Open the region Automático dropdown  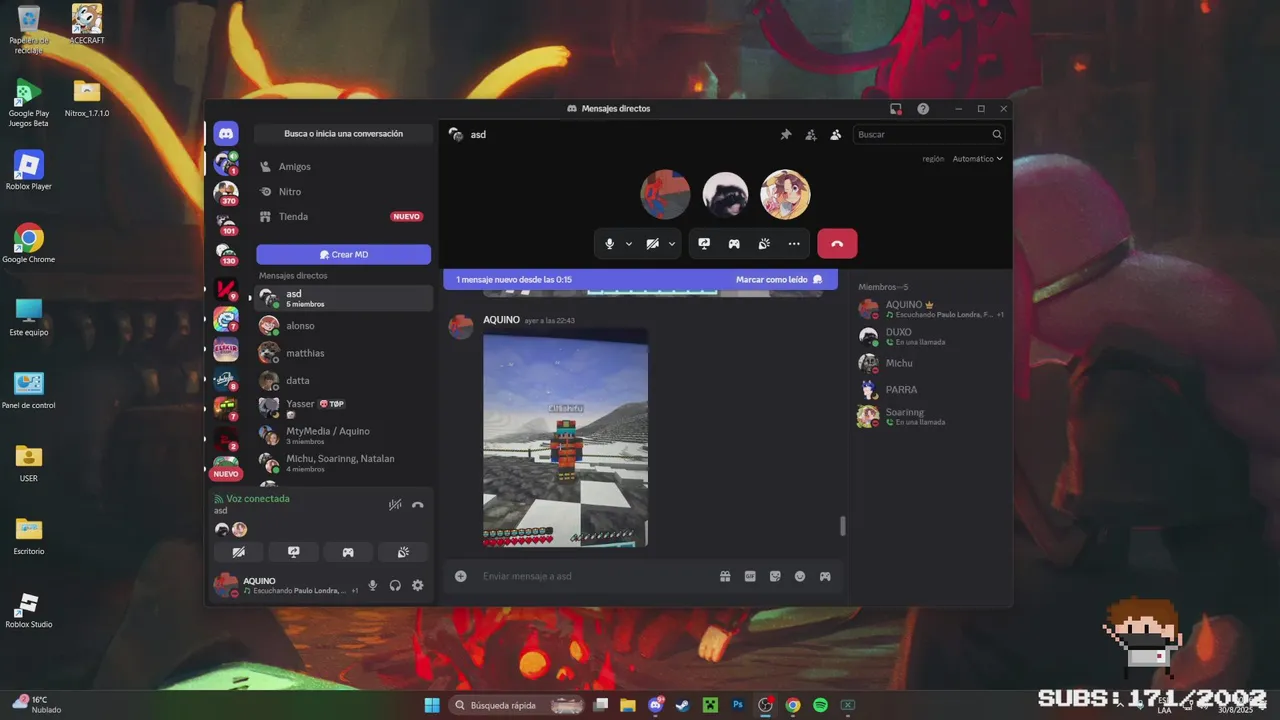[977, 158]
